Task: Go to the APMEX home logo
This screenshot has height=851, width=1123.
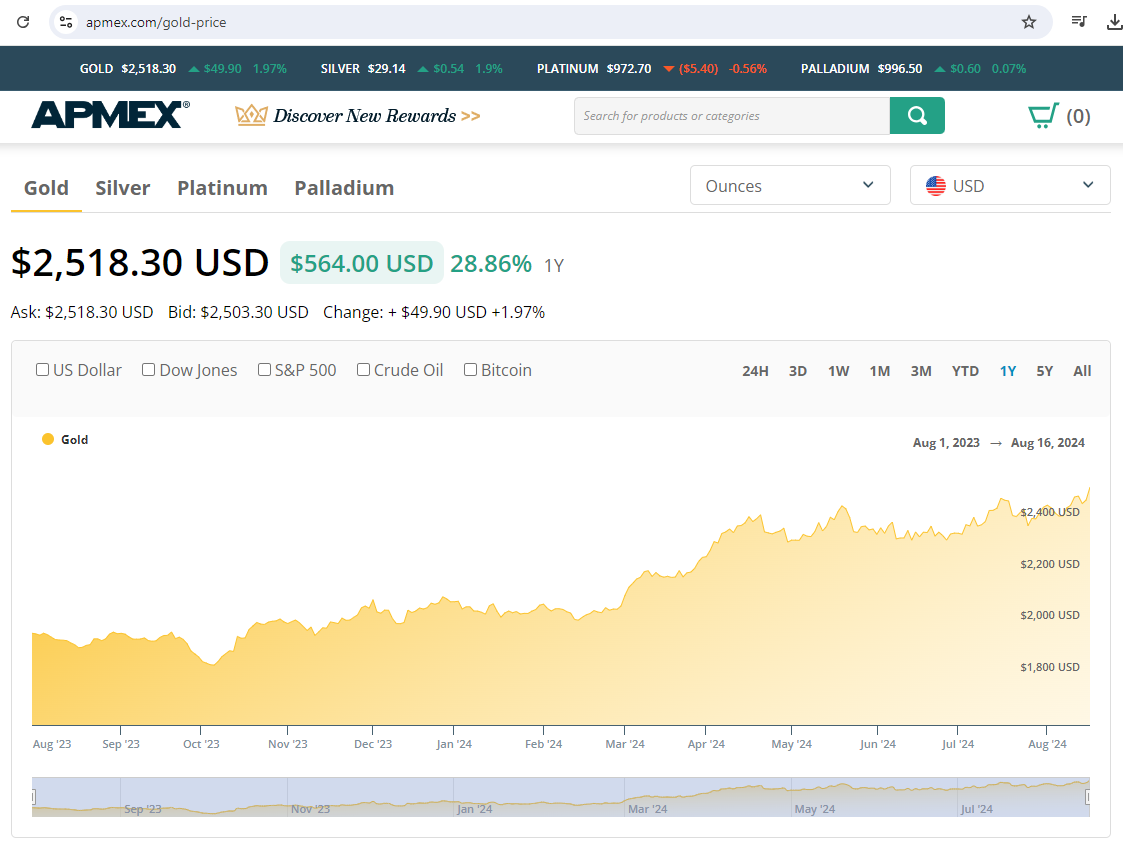Action: [110, 115]
